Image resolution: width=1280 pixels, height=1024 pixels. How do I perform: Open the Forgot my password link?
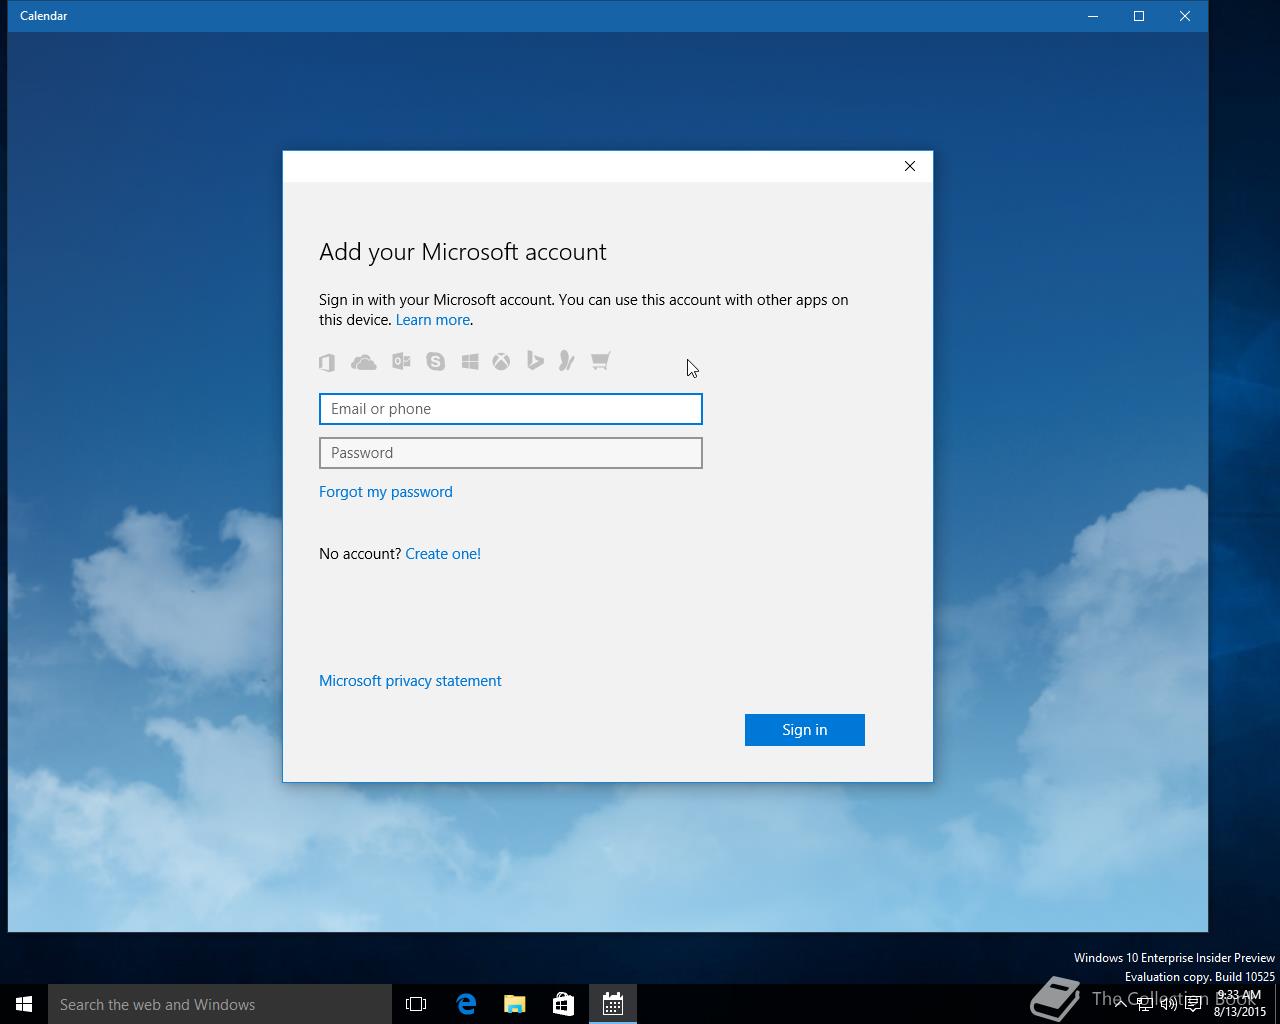click(x=386, y=492)
